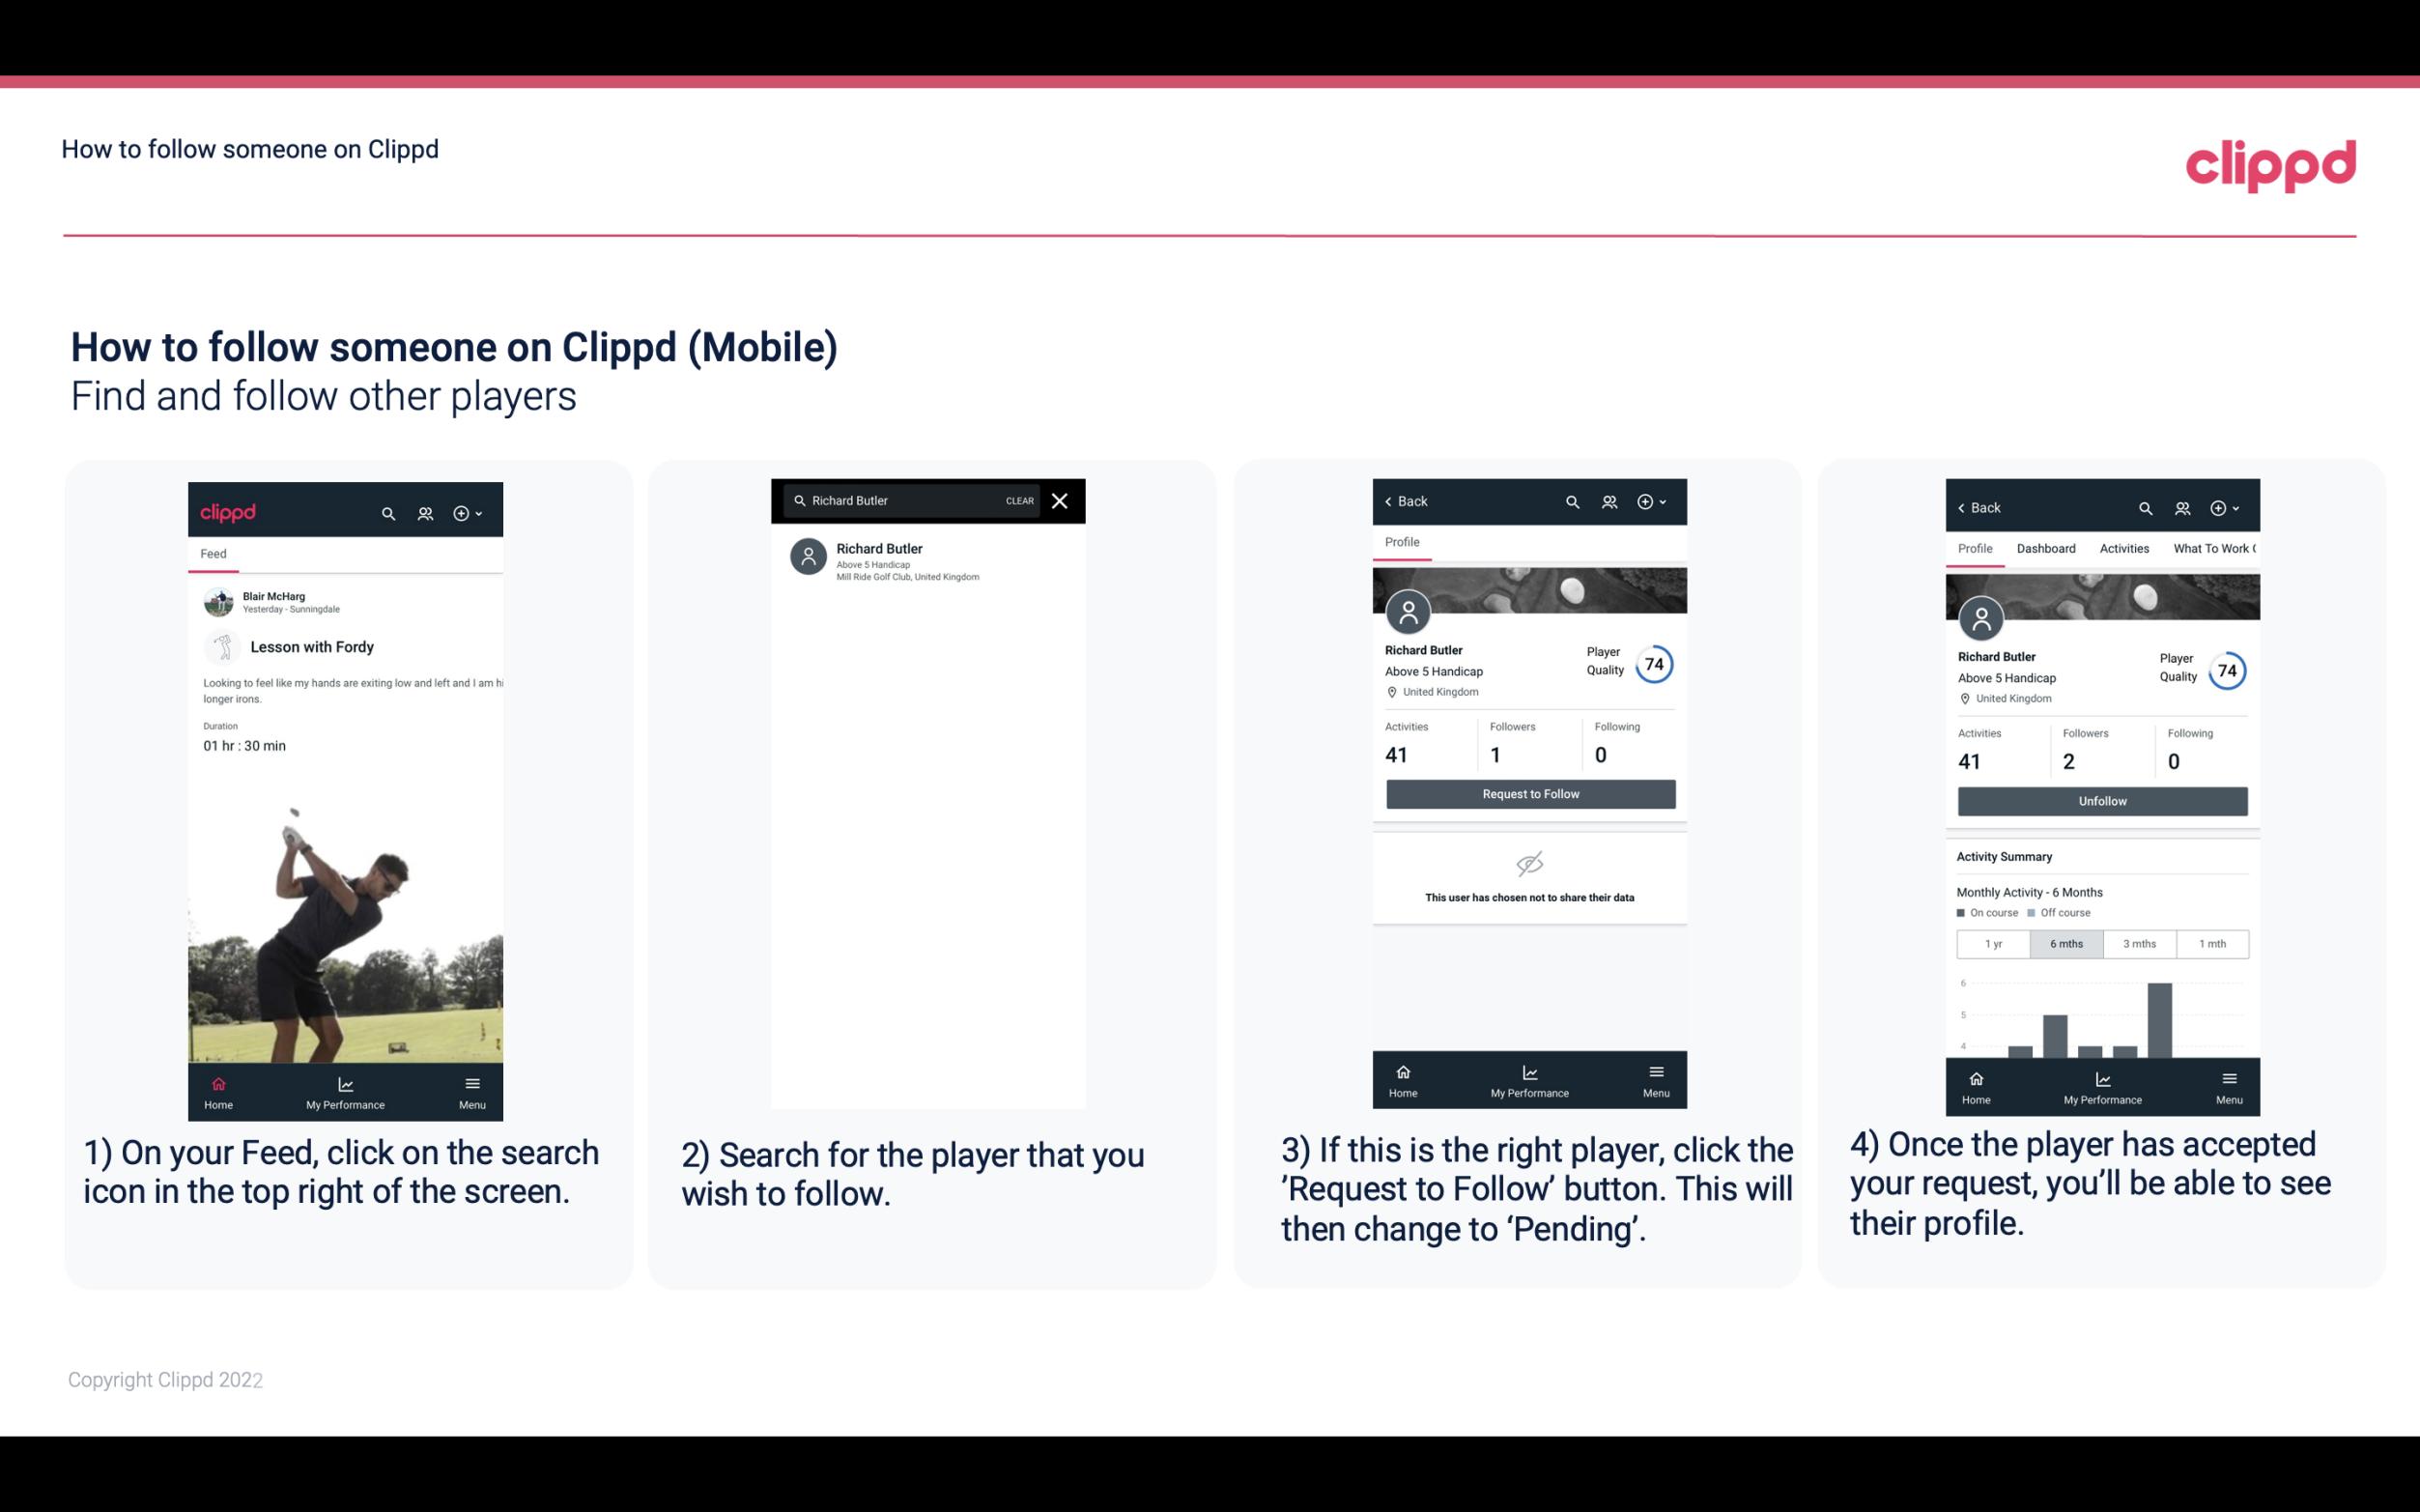Click the Request to Follow button
2420x1512 pixels.
pos(1528,794)
